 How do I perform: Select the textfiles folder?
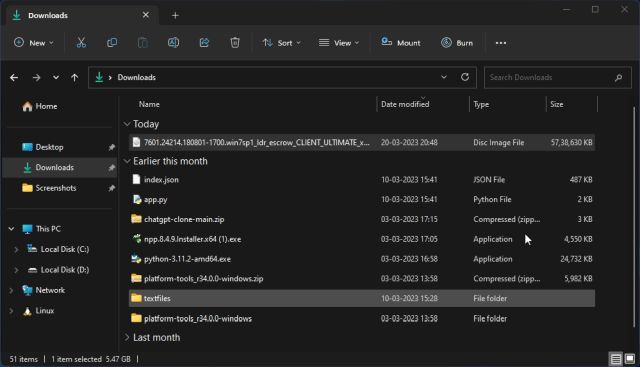coord(362,298)
